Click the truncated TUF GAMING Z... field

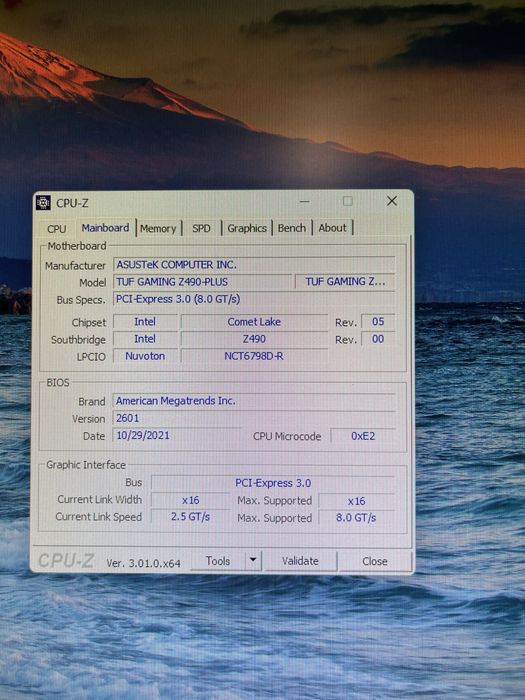[345, 282]
